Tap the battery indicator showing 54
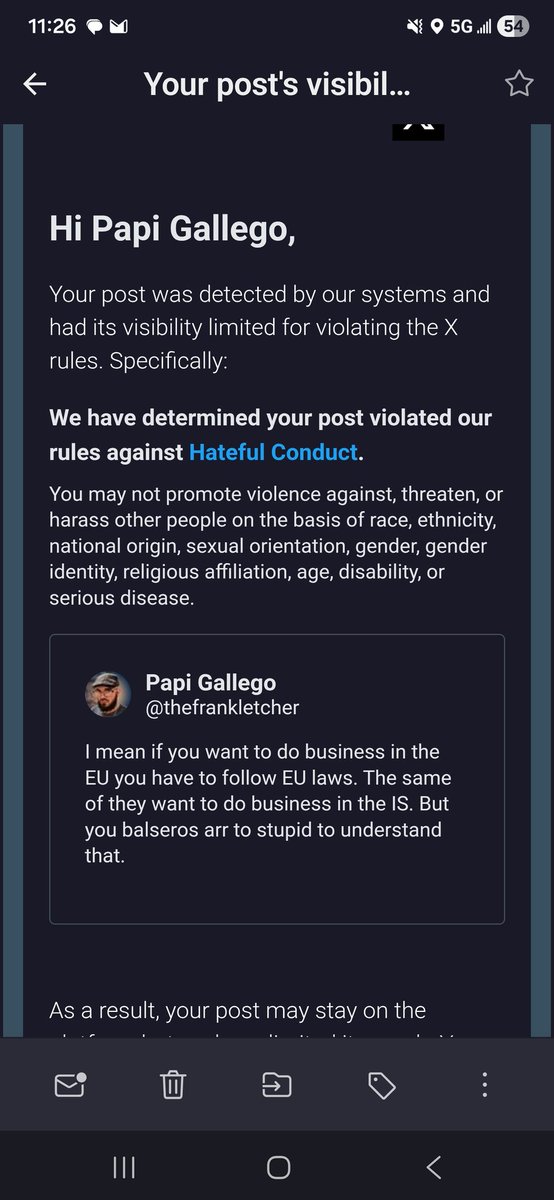The width and height of the screenshot is (554, 1200). (x=513, y=27)
